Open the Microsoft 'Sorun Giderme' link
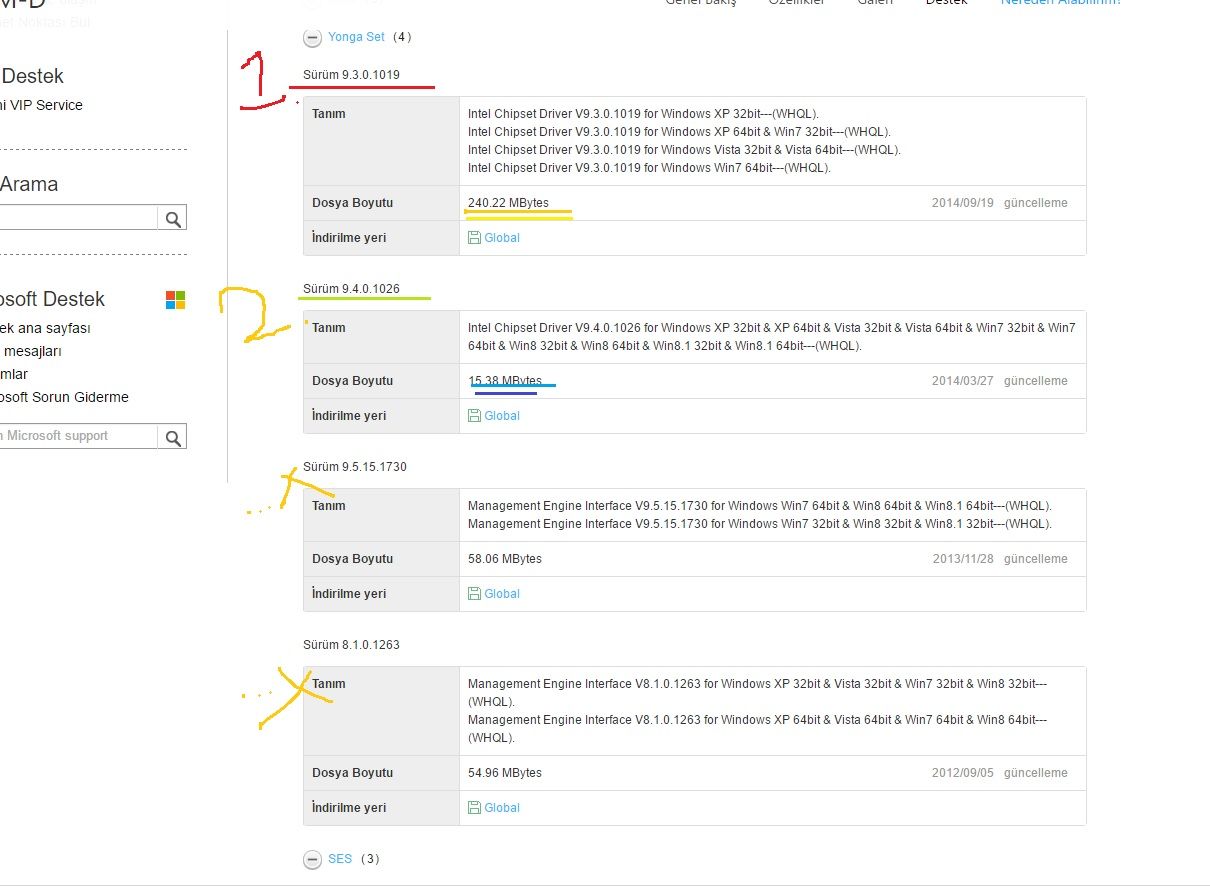 click(x=64, y=397)
